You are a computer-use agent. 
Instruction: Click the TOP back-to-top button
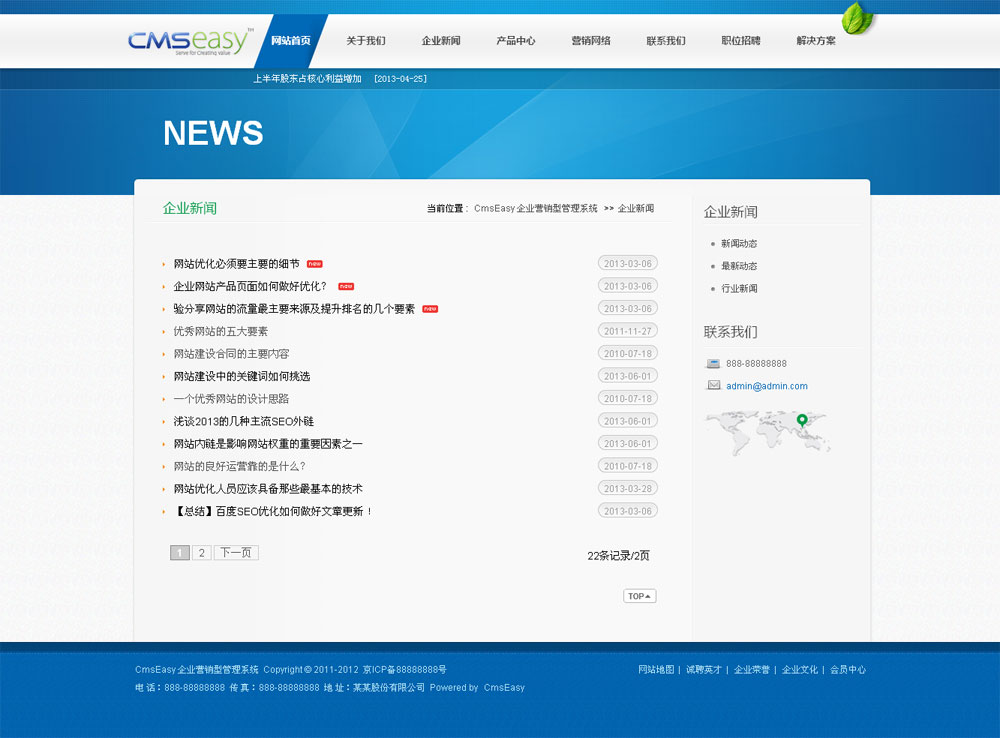coord(639,596)
